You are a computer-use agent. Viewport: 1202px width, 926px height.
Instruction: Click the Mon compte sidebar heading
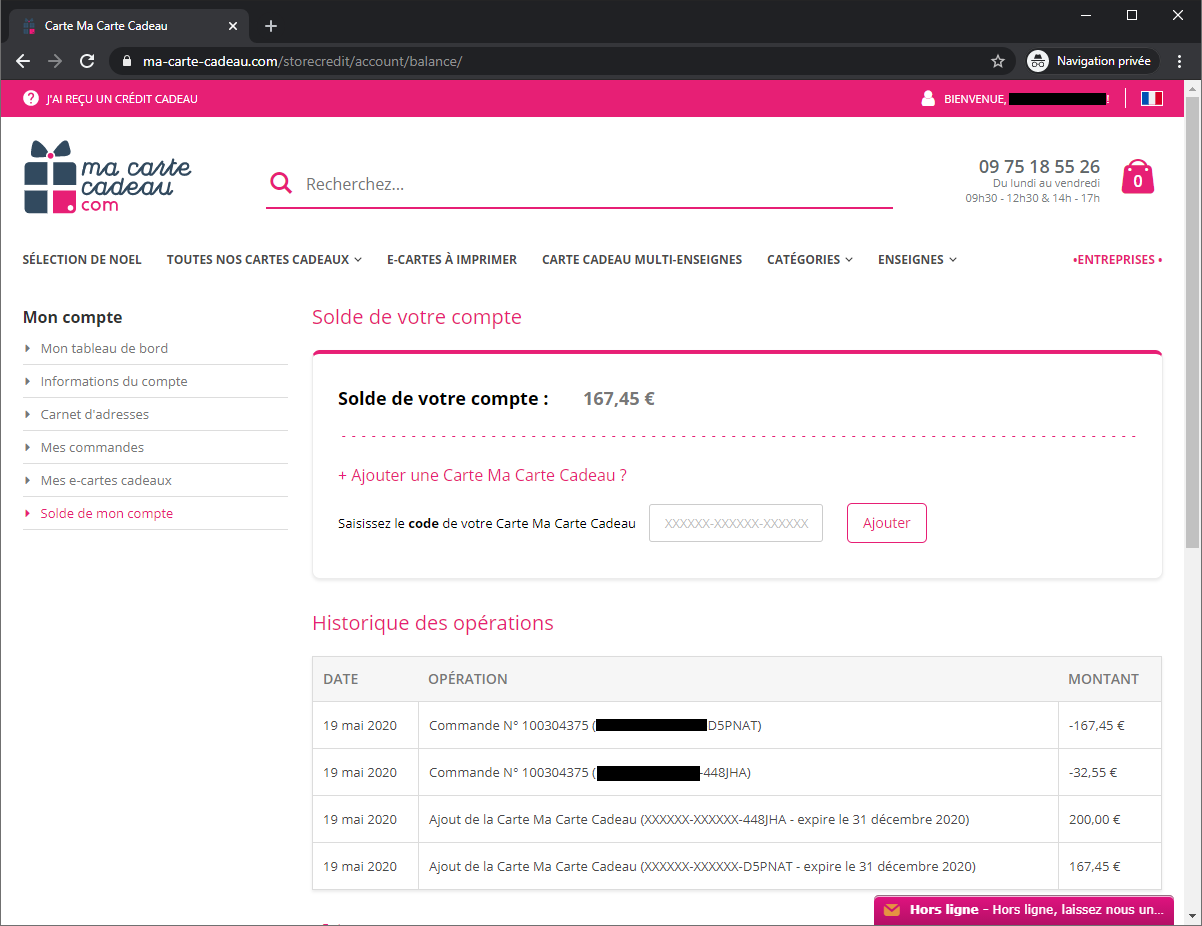point(72,317)
